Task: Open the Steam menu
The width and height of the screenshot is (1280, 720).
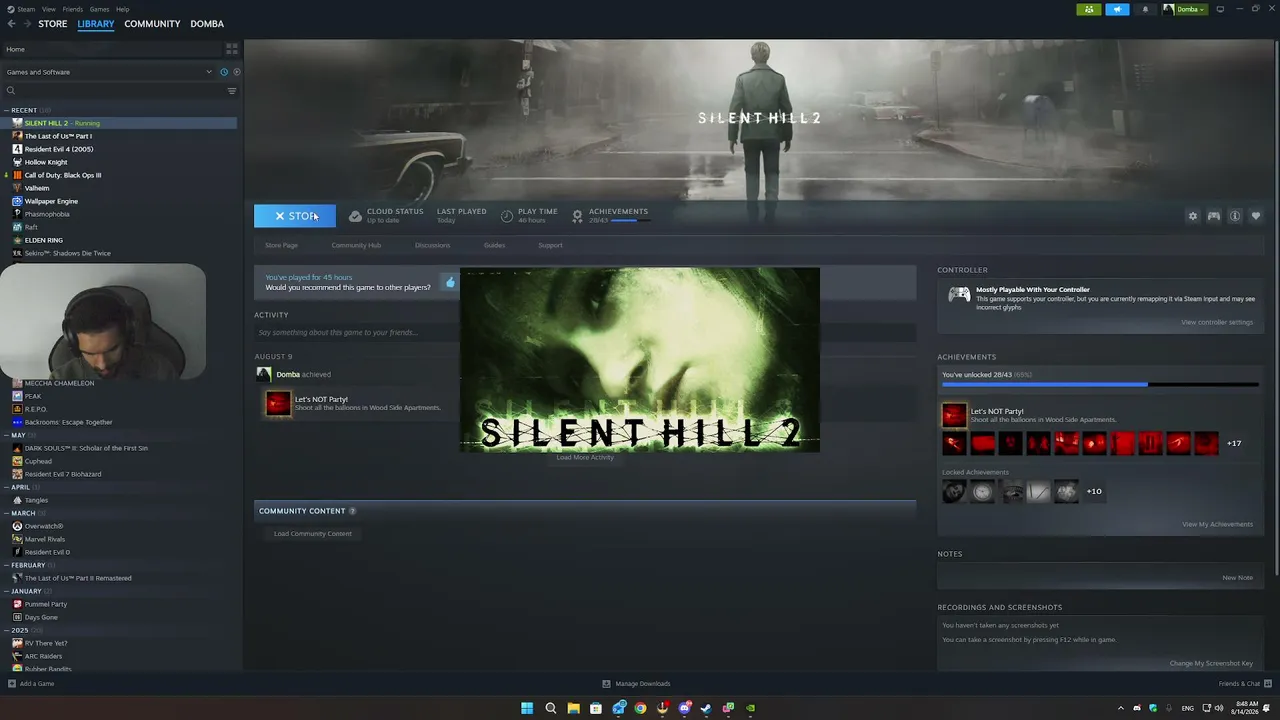Action: coord(24,9)
